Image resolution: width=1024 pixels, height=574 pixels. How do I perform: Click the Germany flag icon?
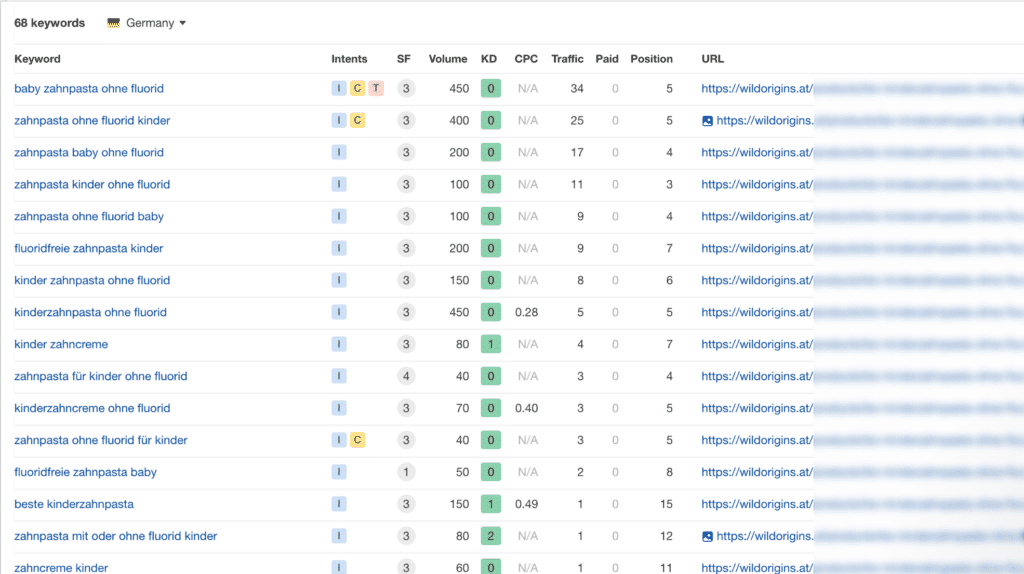[114, 23]
